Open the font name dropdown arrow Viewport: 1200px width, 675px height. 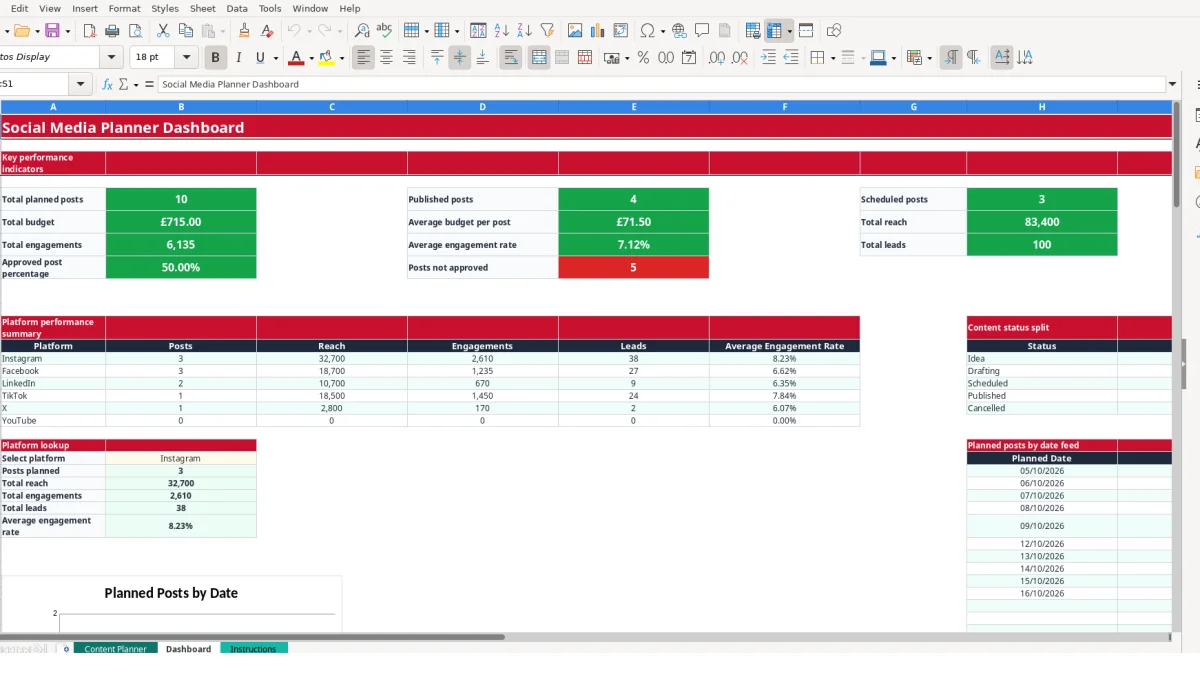(x=111, y=58)
